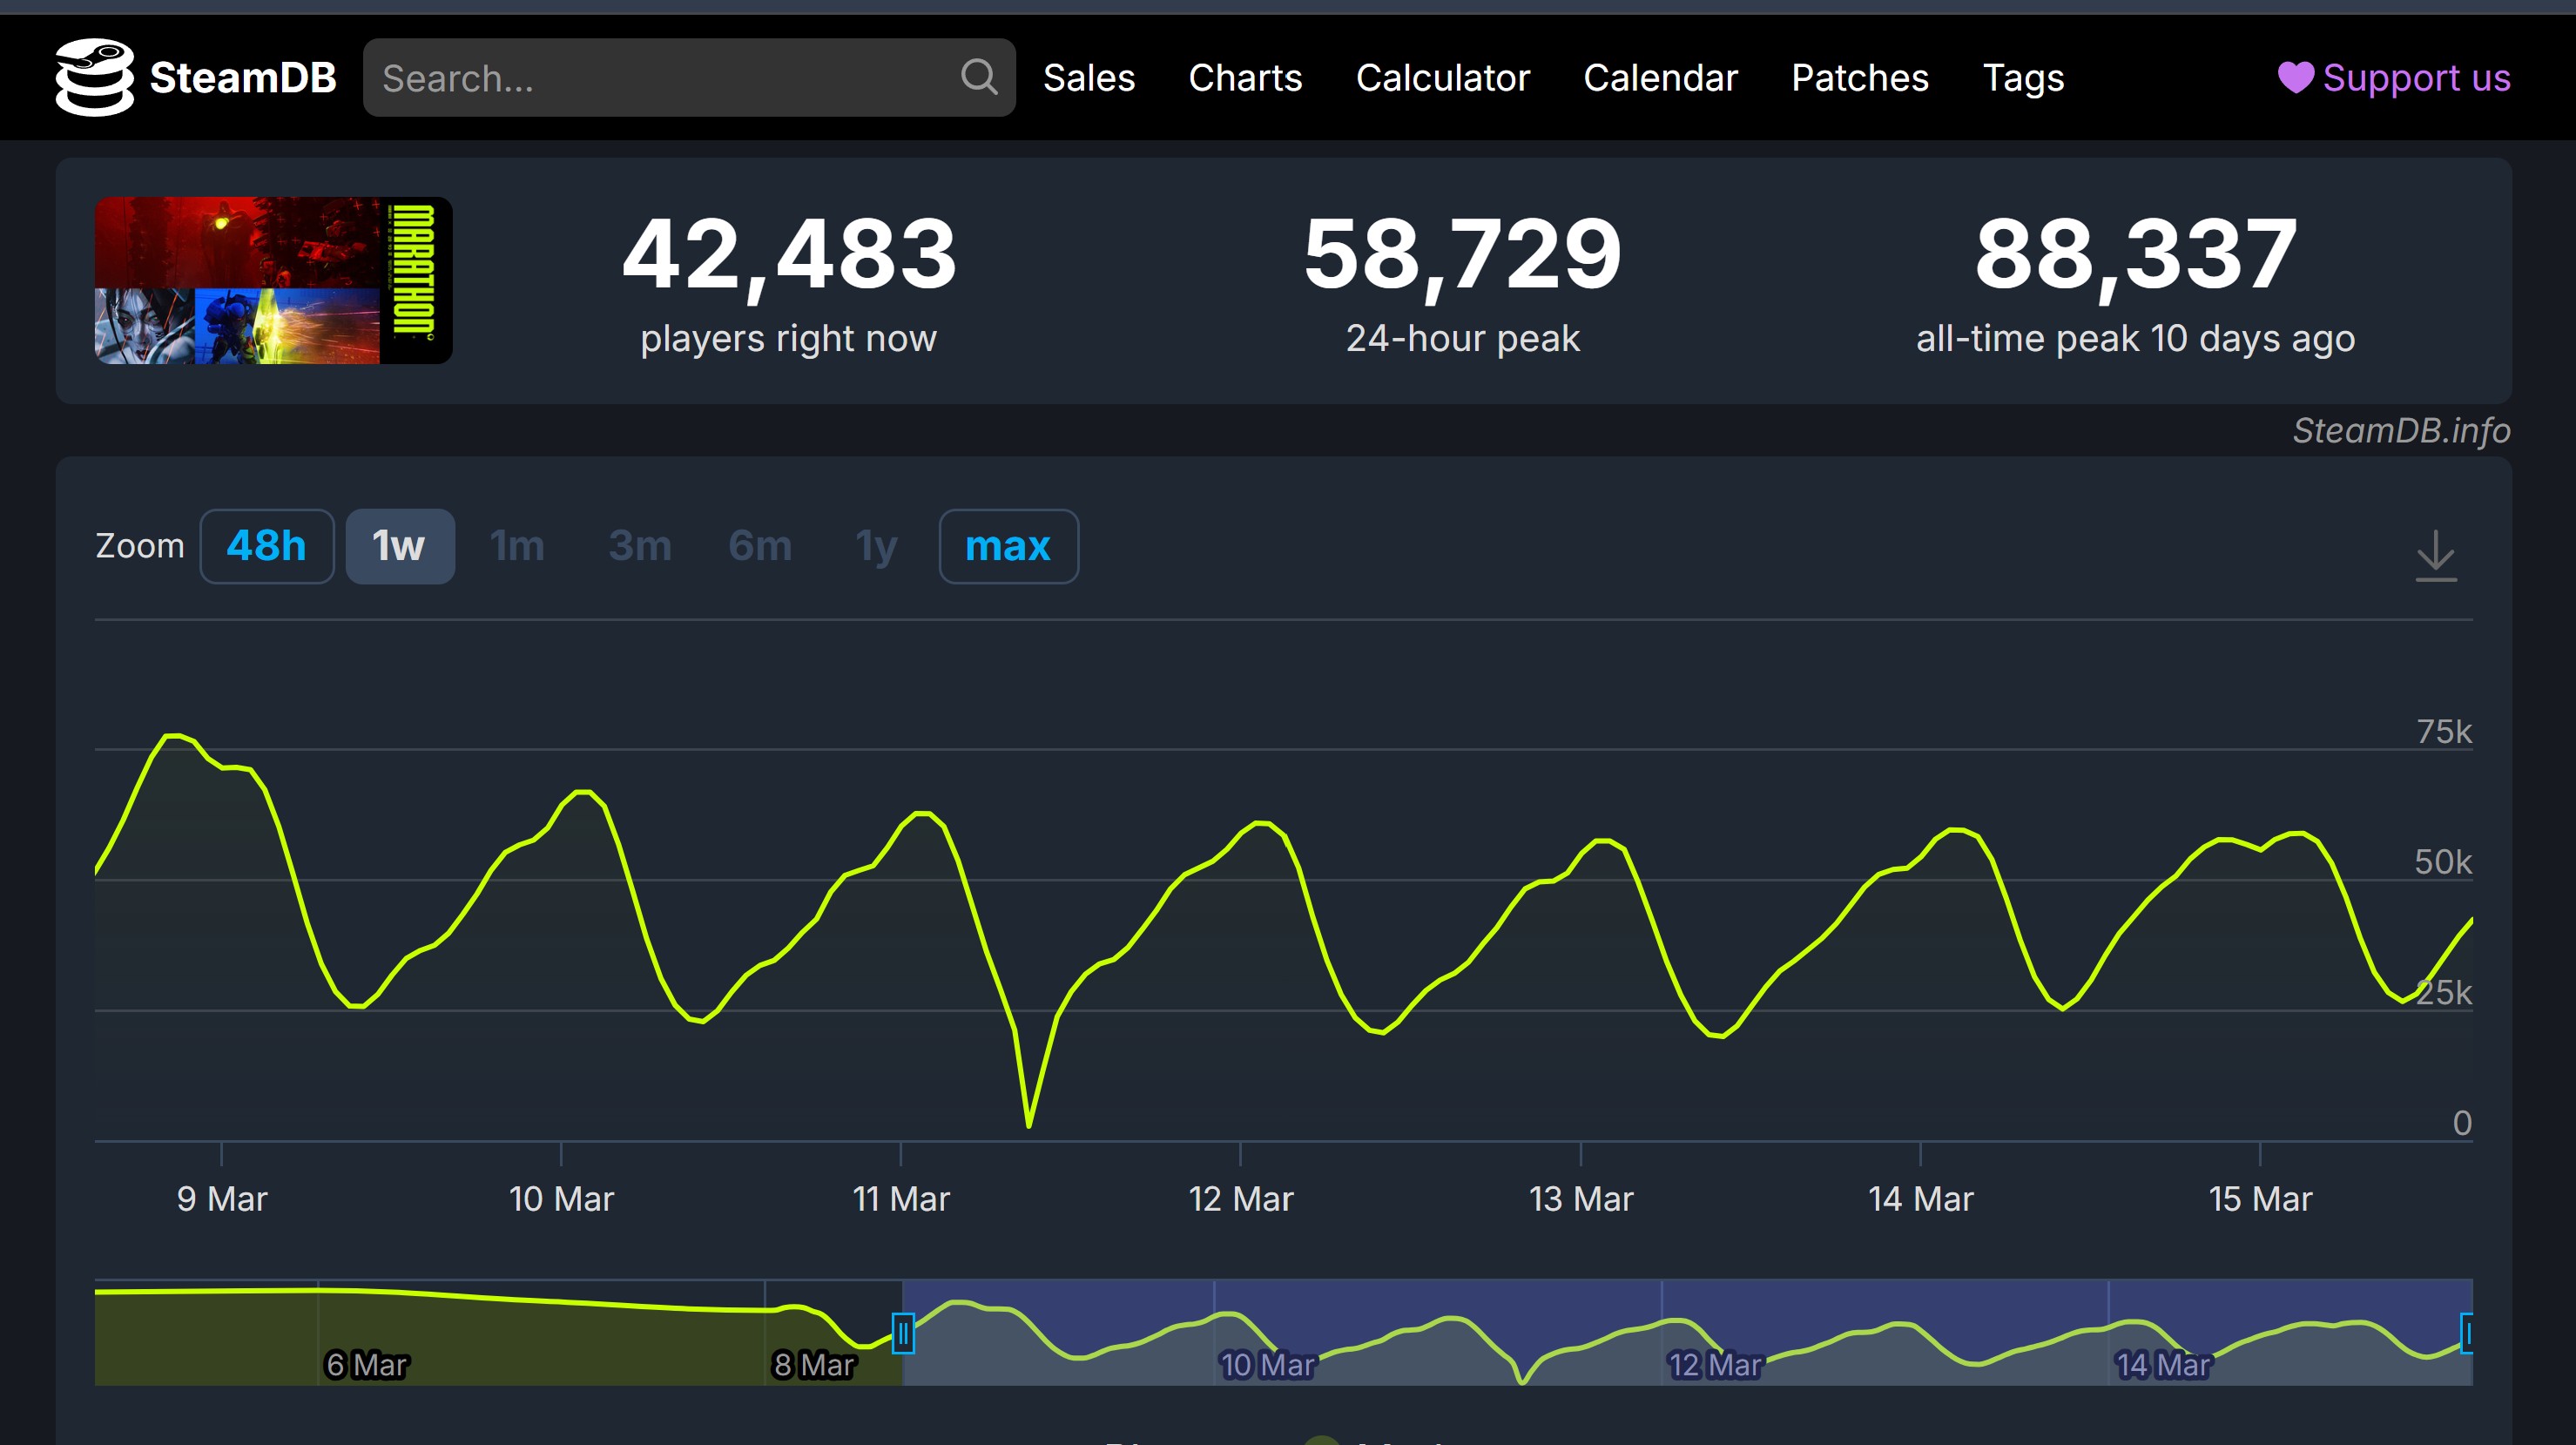Click the SteamDB logo icon

click(x=94, y=78)
